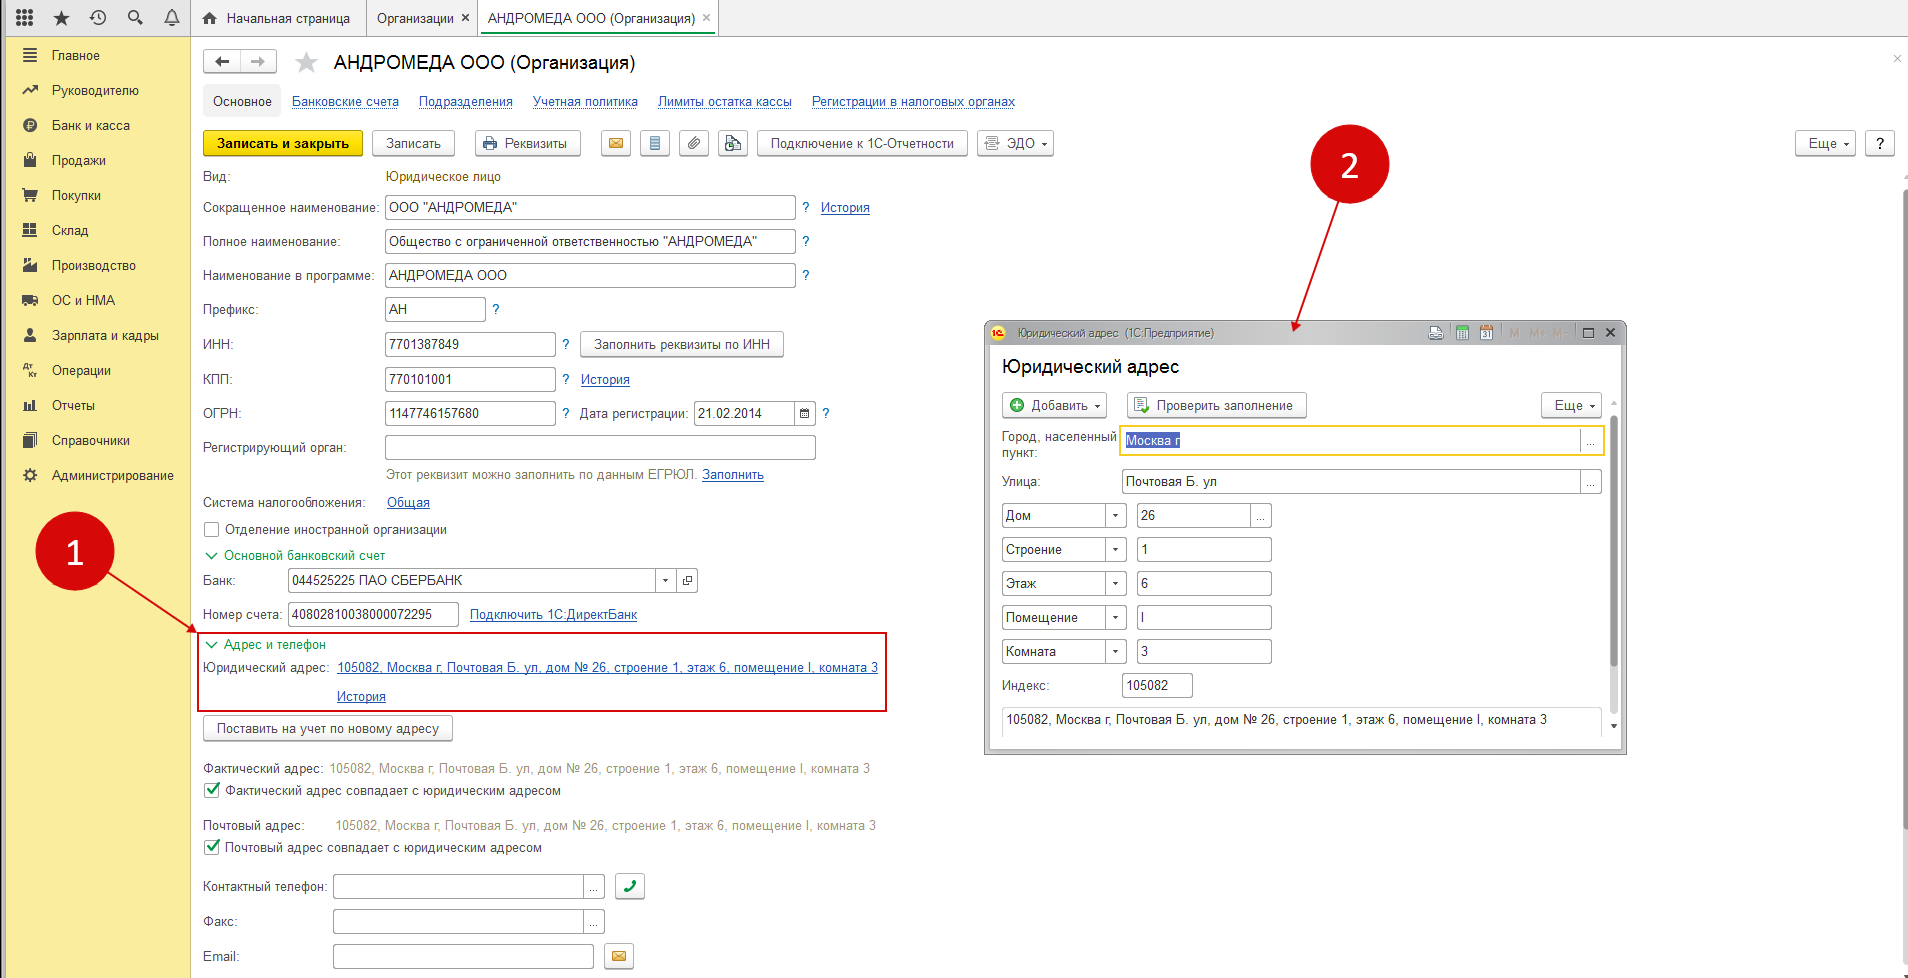1908x978 pixels.
Task: Open Руководителю section in sidebar
Action: point(95,91)
